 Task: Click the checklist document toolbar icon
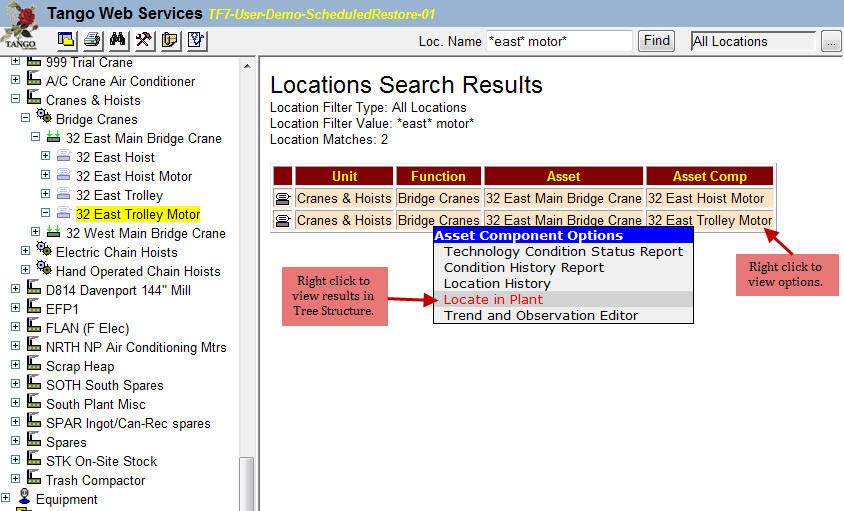tap(196, 40)
